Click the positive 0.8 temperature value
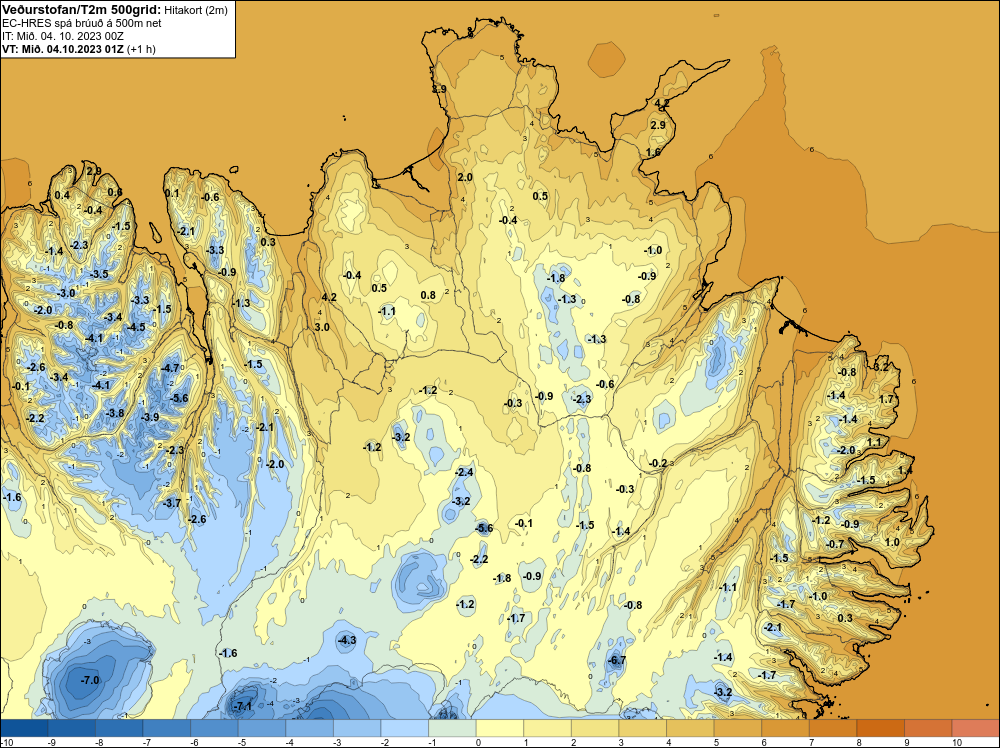Viewport: 1000px width, 748px height. tap(429, 295)
